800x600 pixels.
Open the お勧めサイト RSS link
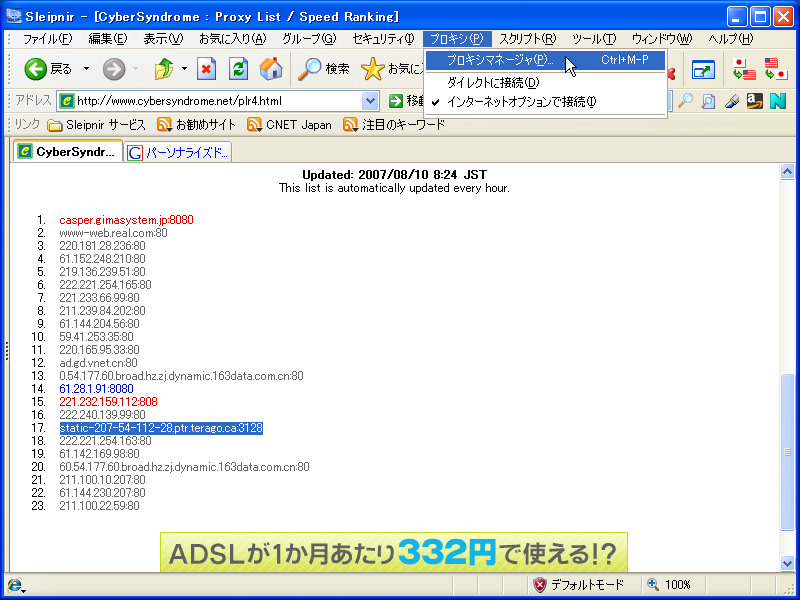(x=196, y=124)
